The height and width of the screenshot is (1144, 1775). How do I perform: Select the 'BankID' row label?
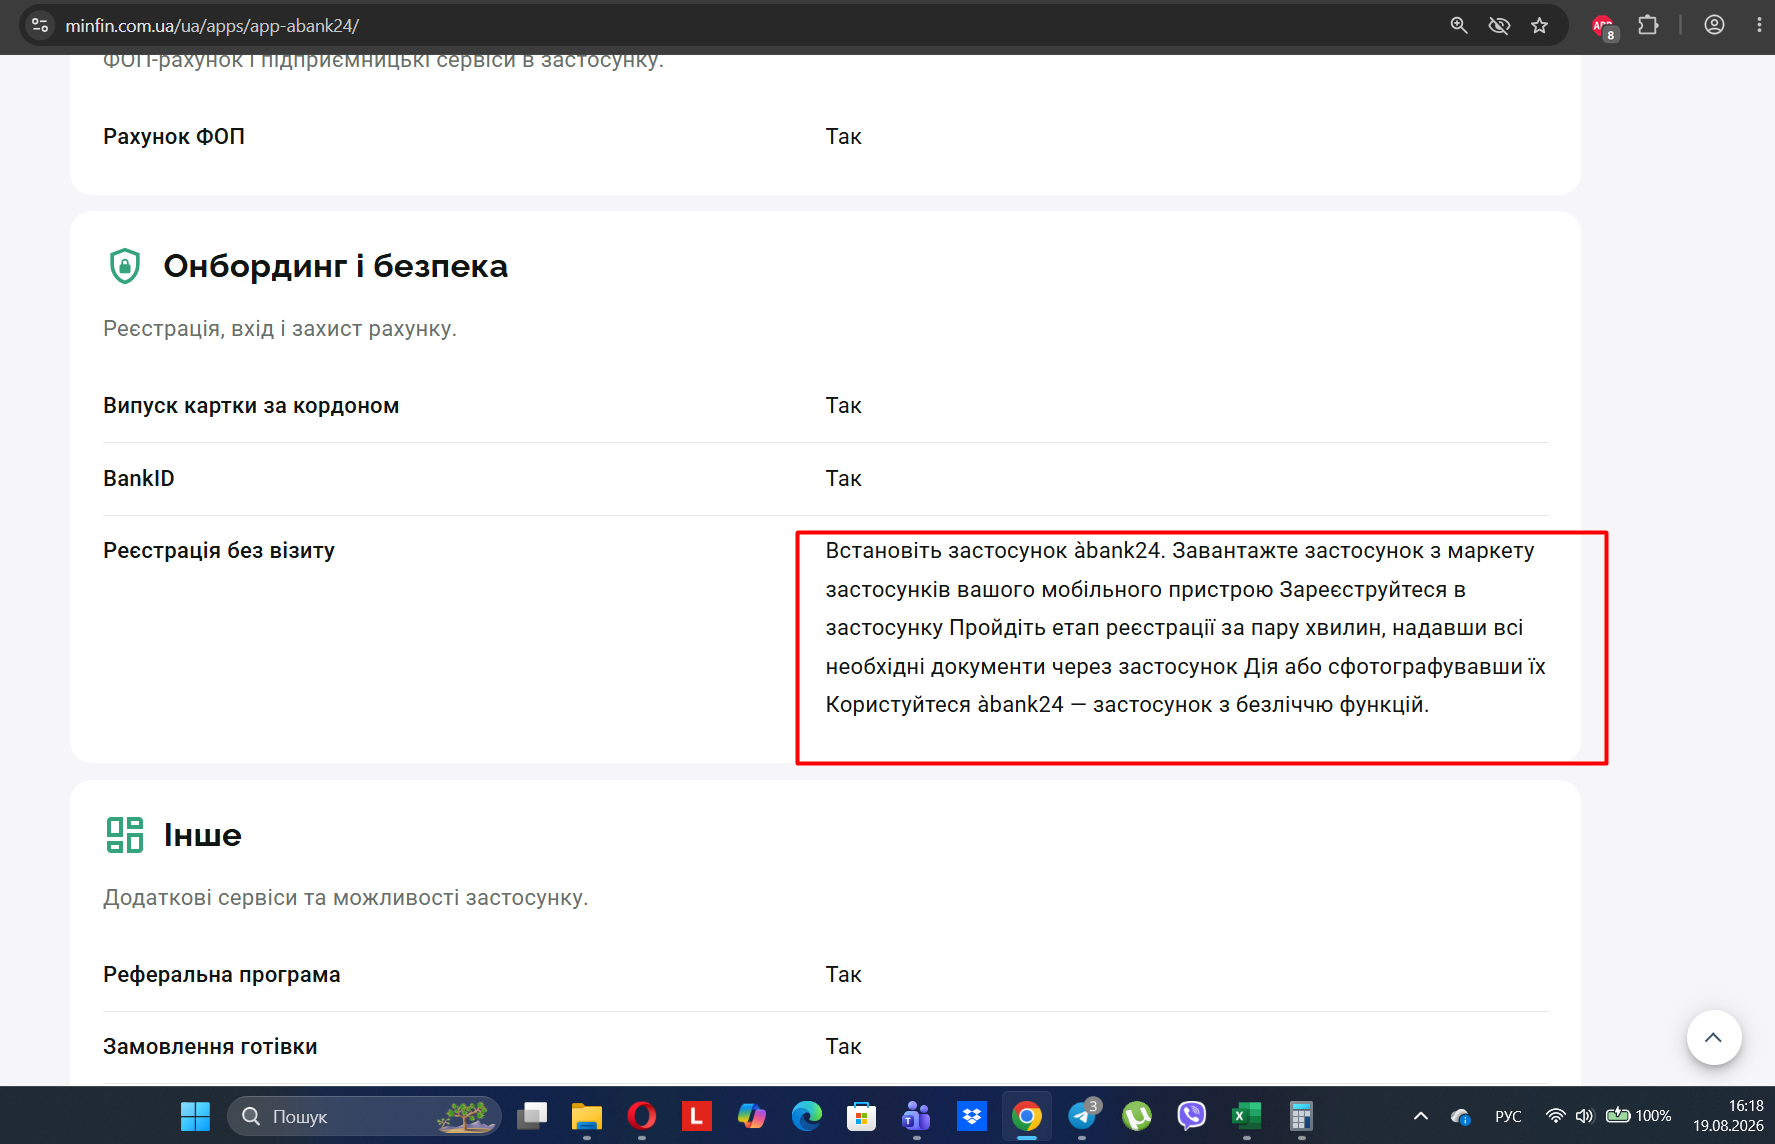pyautogui.click(x=139, y=478)
